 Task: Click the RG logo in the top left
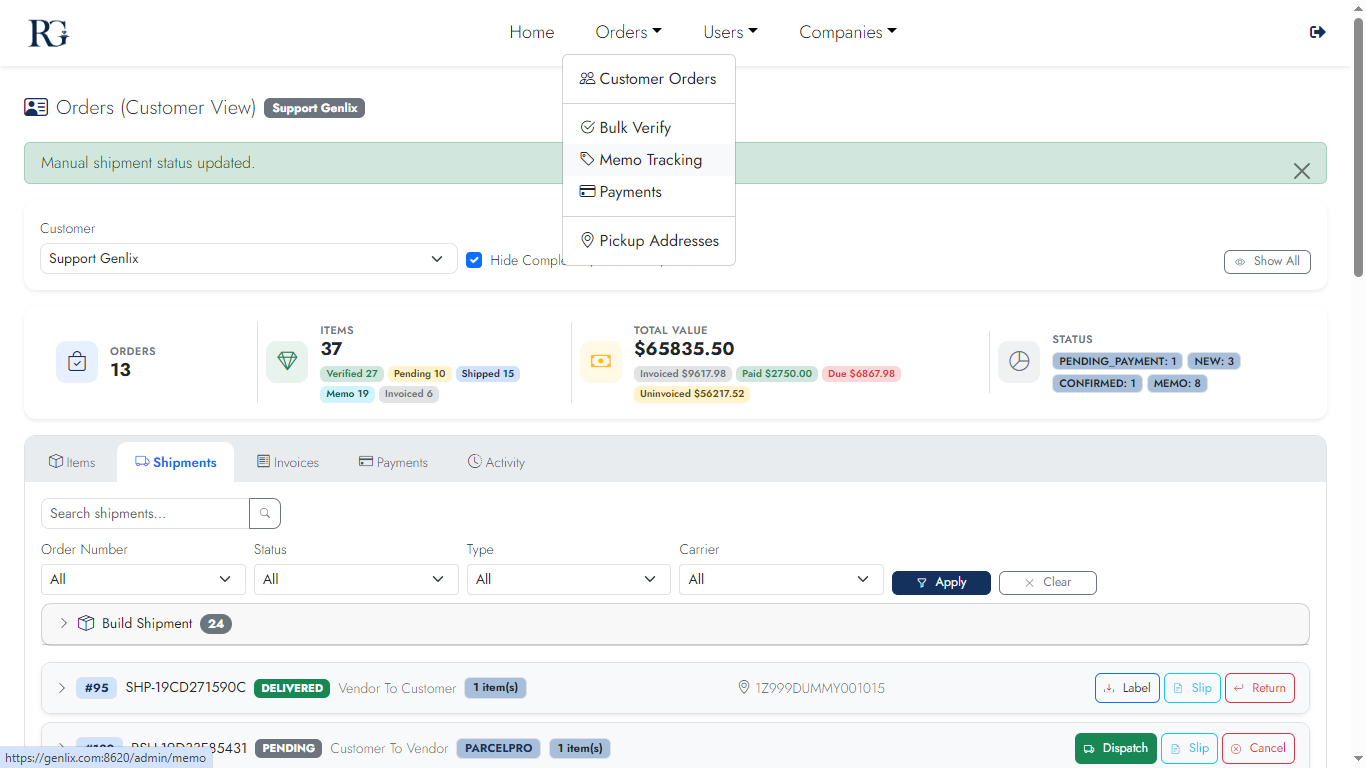click(47, 31)
